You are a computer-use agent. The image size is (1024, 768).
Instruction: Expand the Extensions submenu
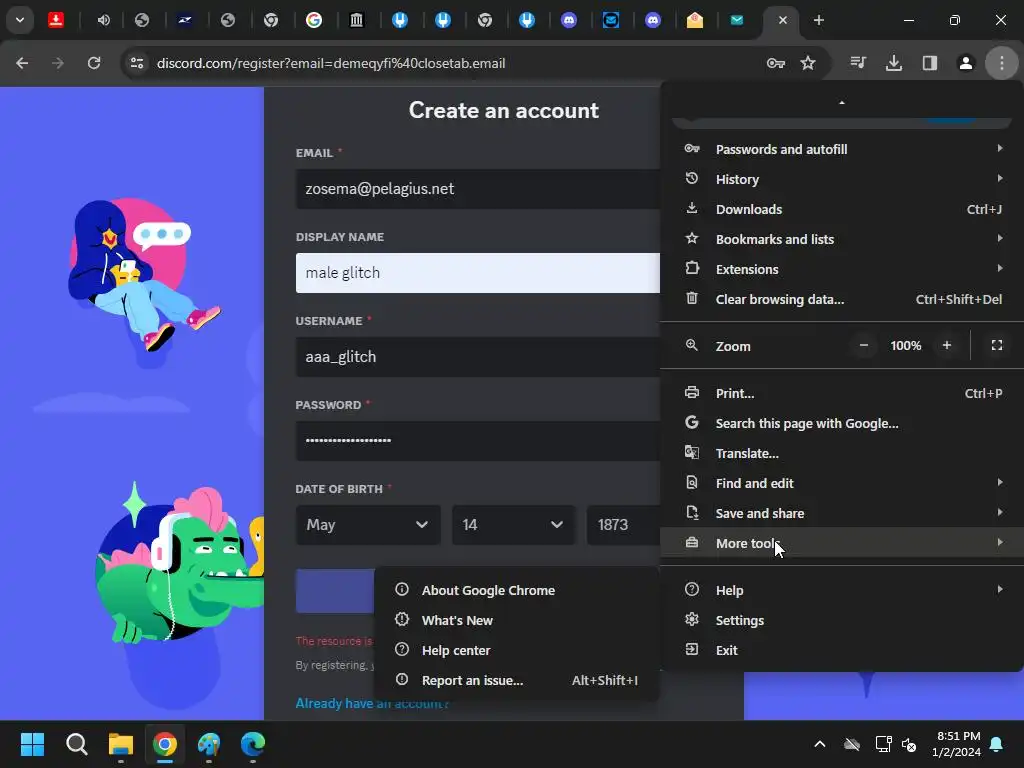tap(842, 269)
